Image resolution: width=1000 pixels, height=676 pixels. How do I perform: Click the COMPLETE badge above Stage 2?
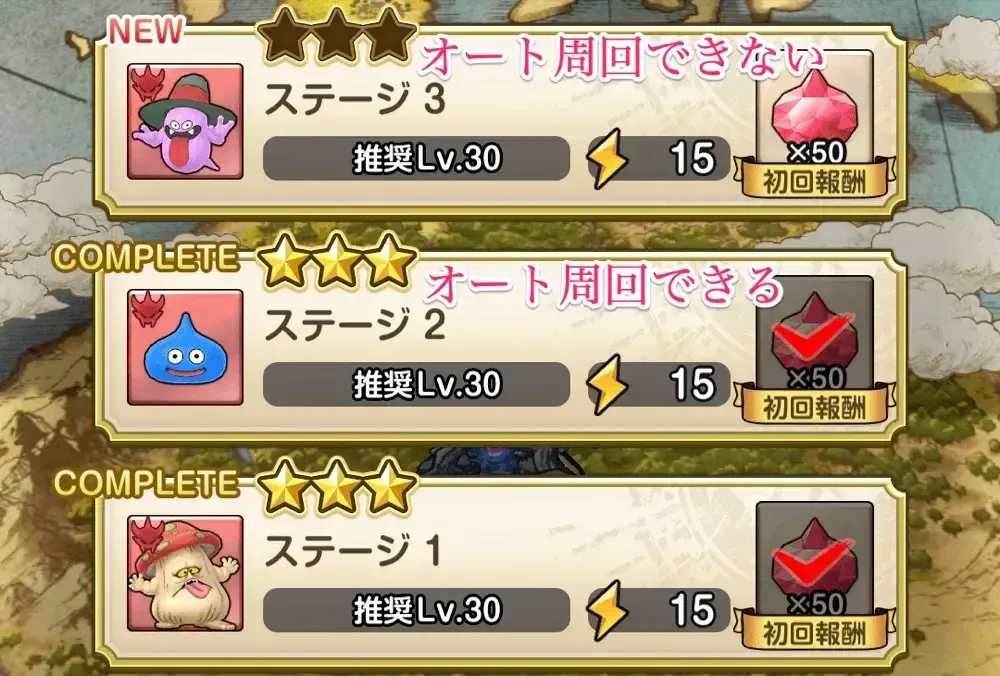pos(147,257)
